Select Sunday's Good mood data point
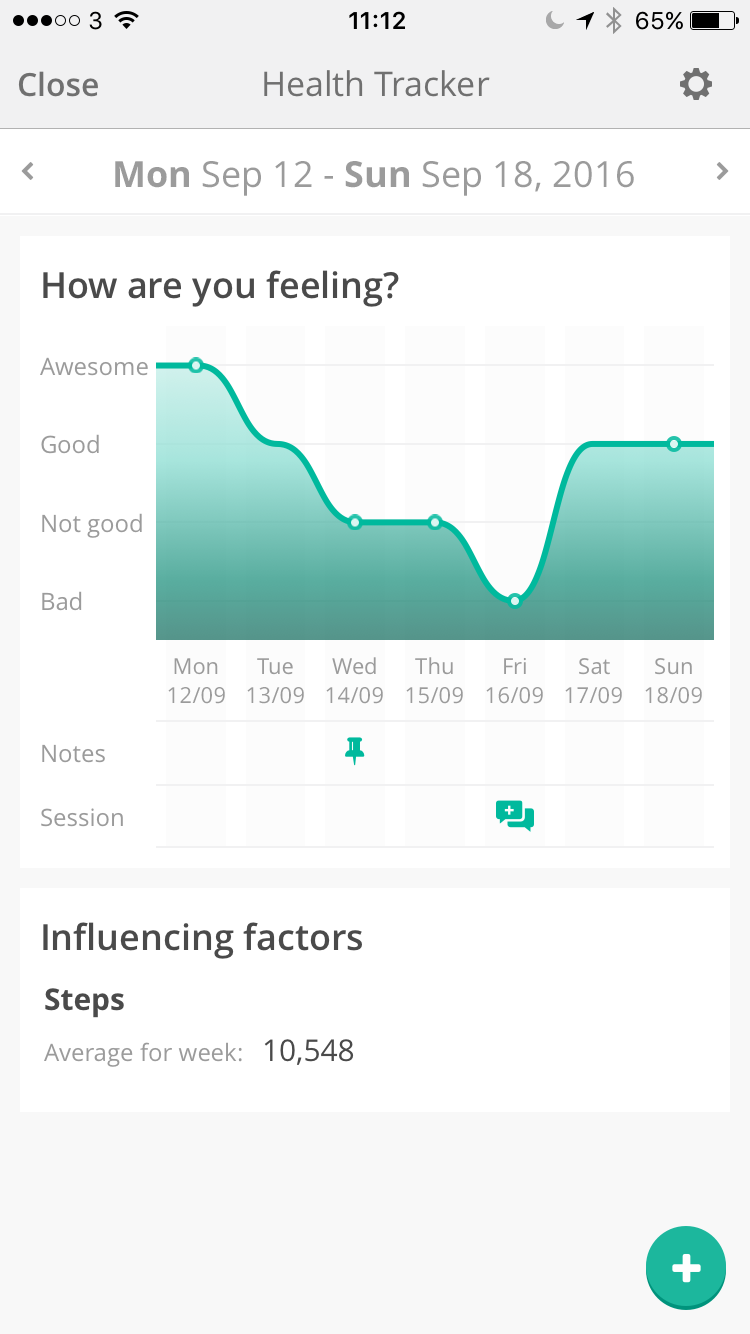 point(674,444)
